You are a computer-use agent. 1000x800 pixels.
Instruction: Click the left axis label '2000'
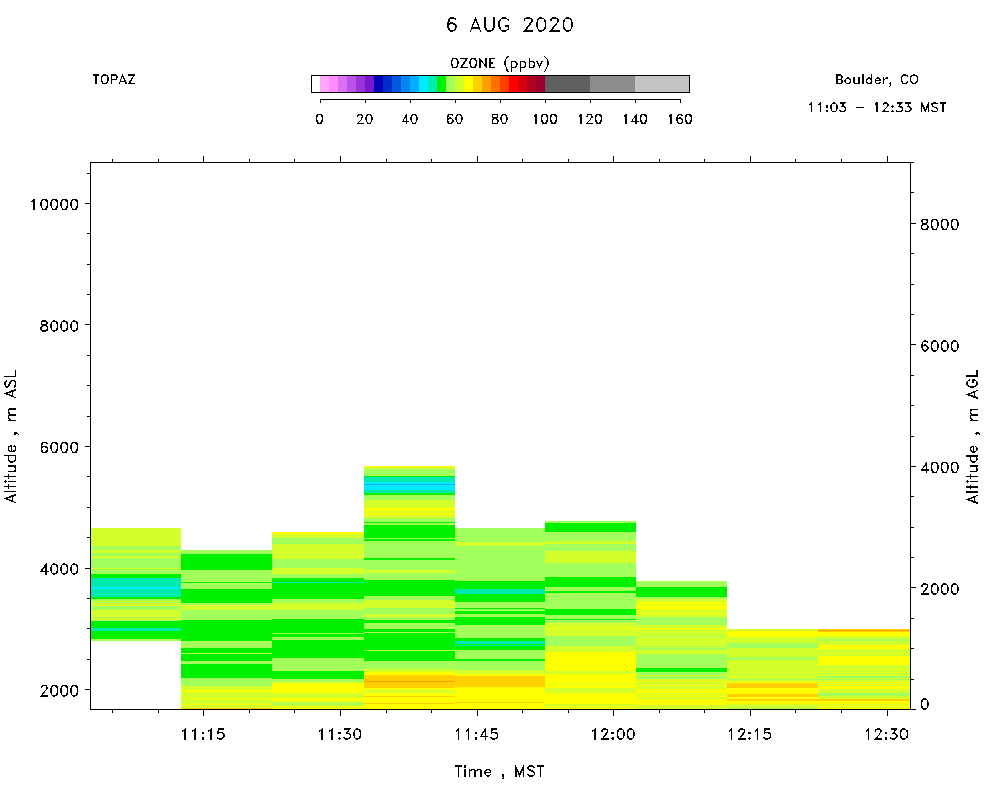59,691
